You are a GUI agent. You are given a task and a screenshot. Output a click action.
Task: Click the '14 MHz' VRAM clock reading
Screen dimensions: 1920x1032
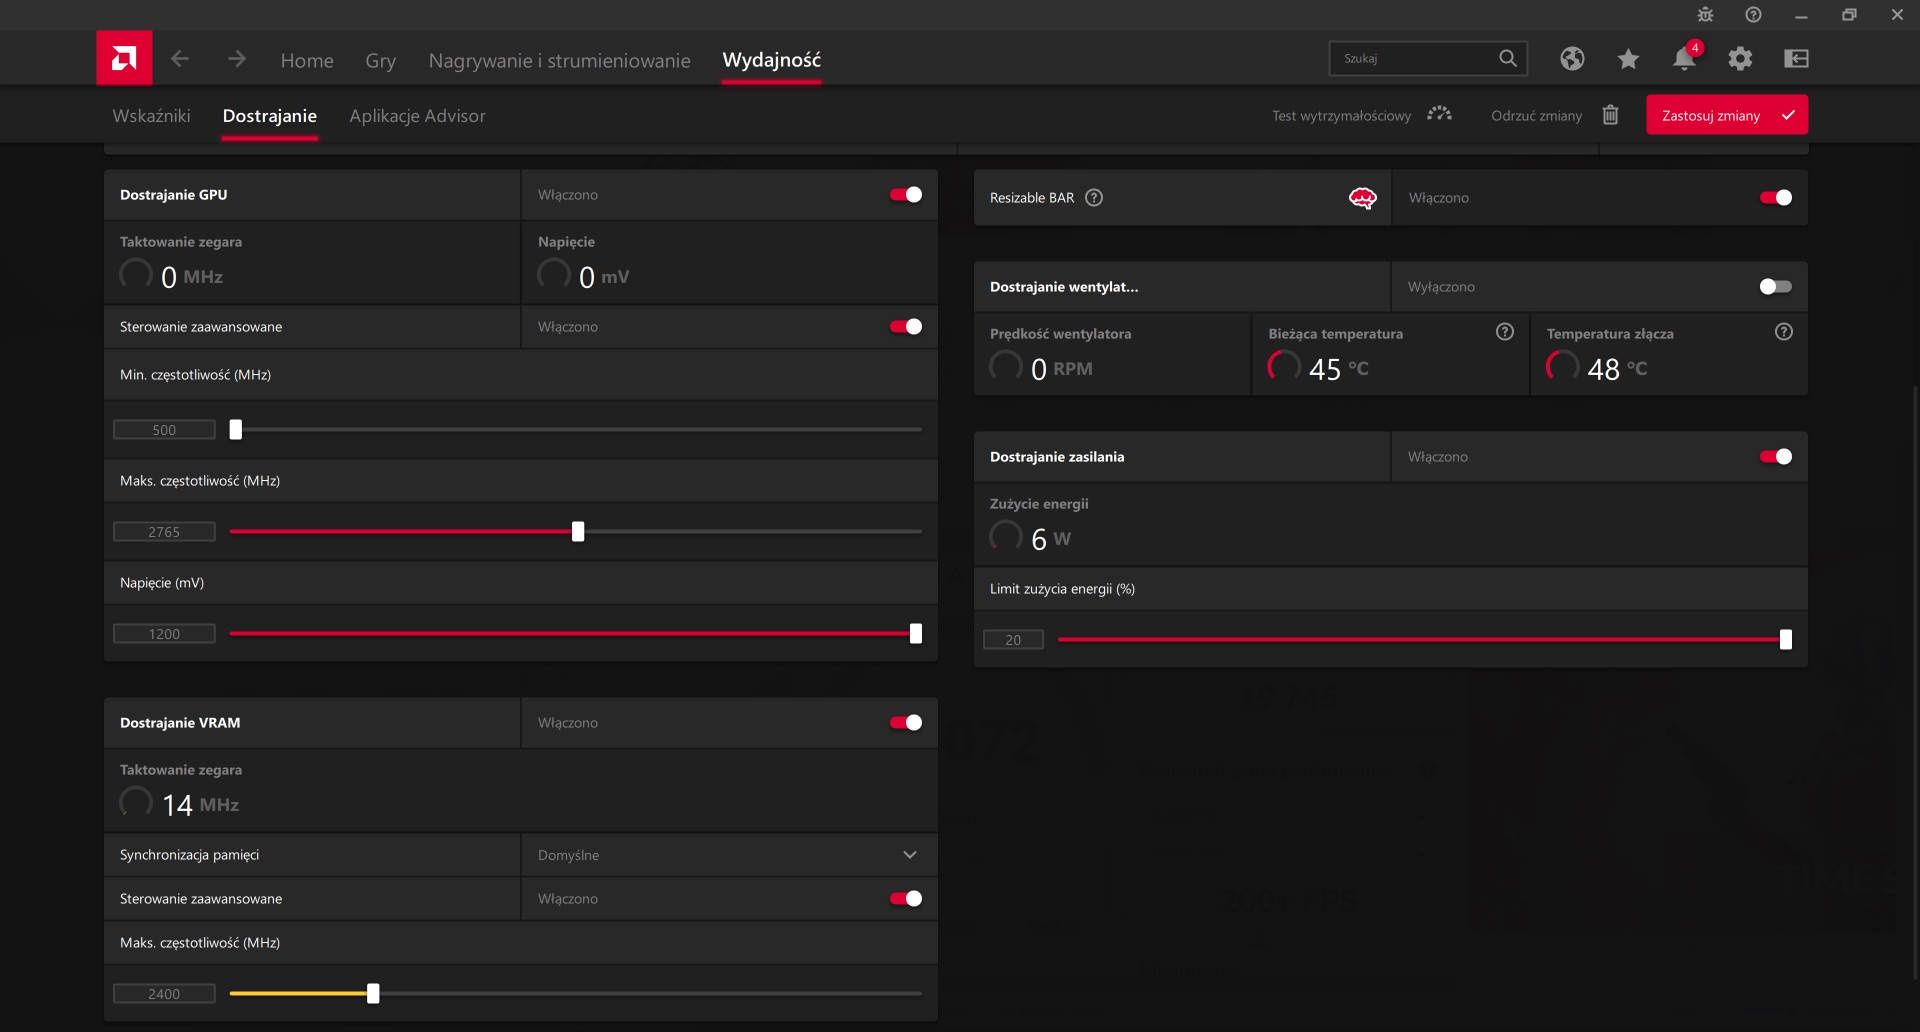(200, 804)
